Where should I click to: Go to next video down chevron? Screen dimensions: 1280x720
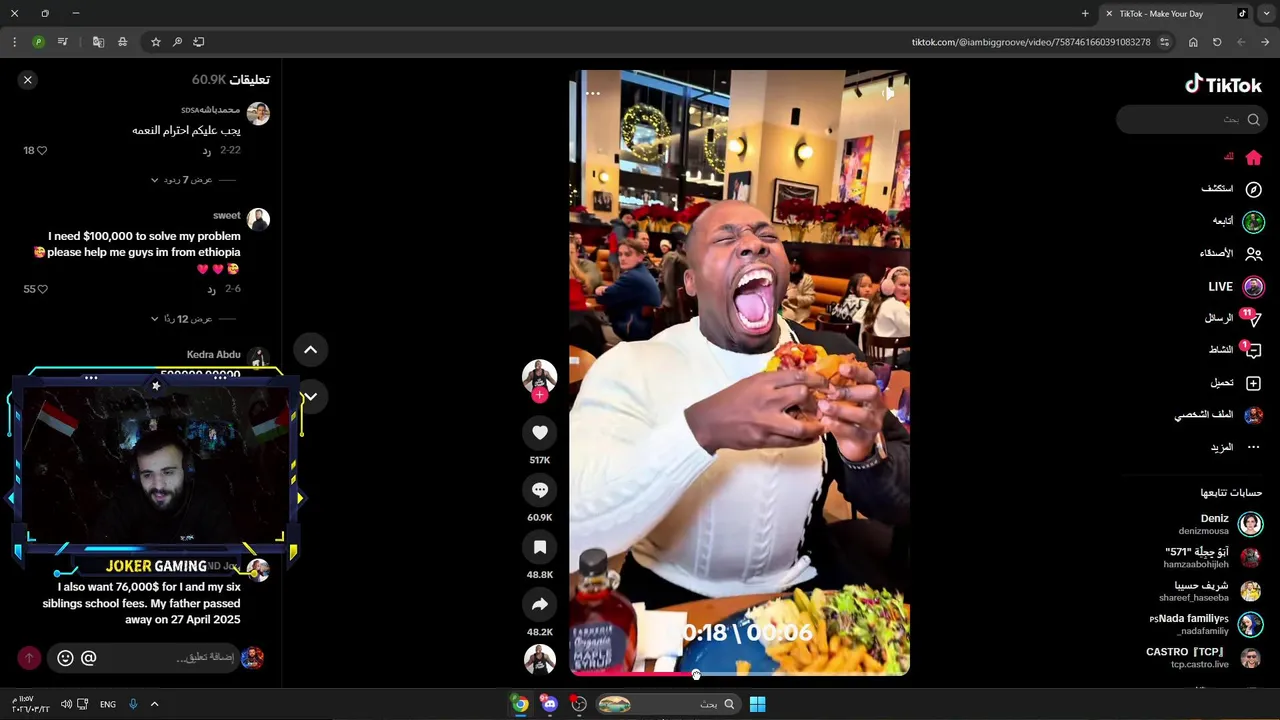310,396
